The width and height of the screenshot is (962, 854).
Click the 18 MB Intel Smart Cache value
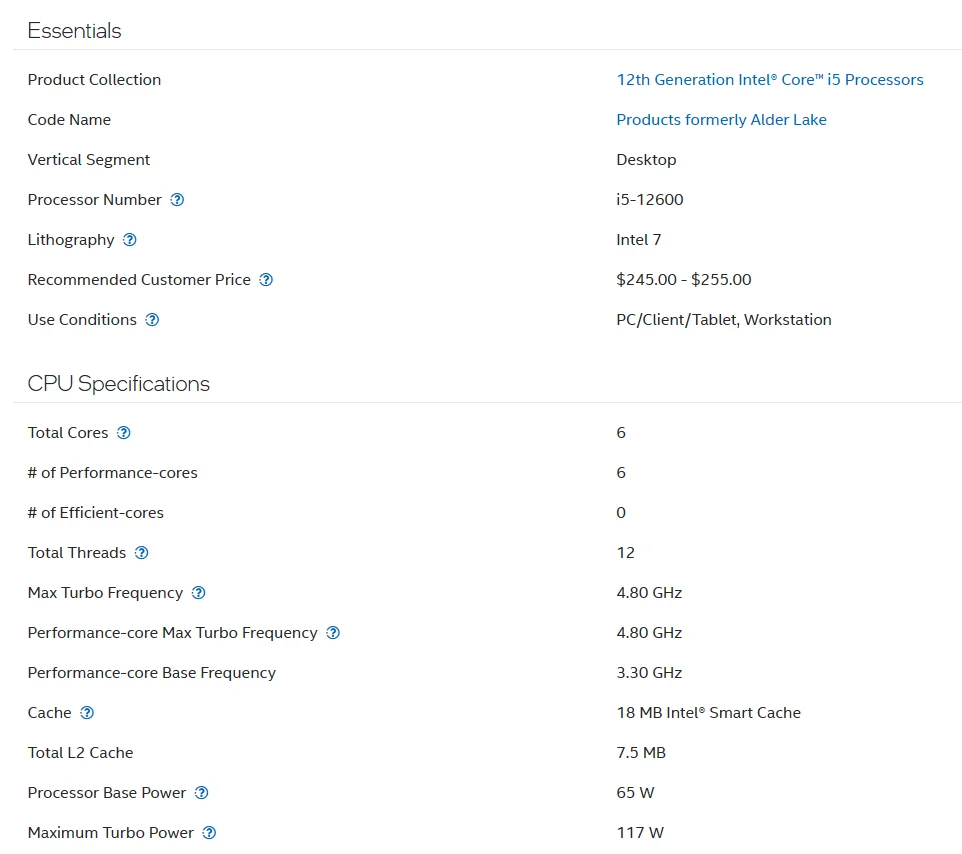pos(708,713)
